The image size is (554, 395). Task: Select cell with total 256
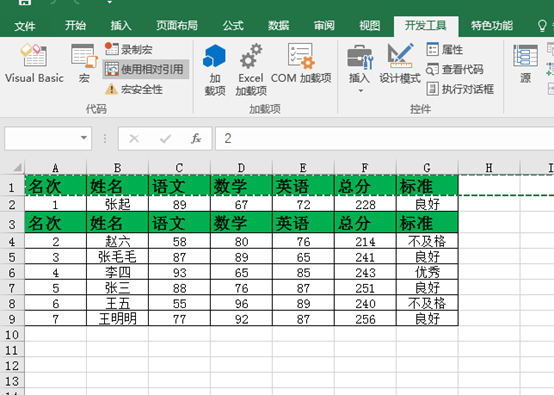[365, 319]
